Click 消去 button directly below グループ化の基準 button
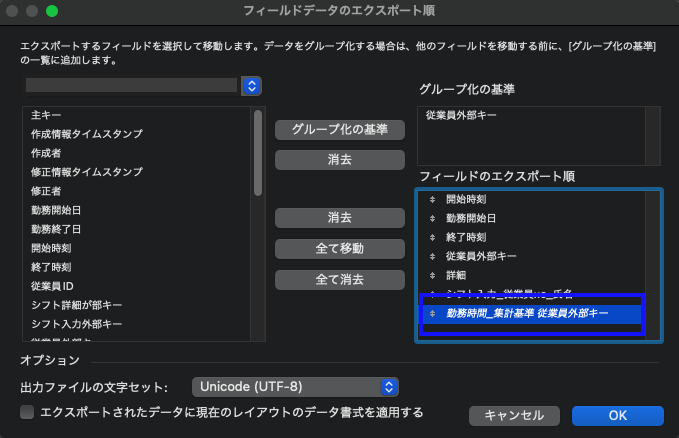Screen dimensions: 679x438 tap(339, 160)
